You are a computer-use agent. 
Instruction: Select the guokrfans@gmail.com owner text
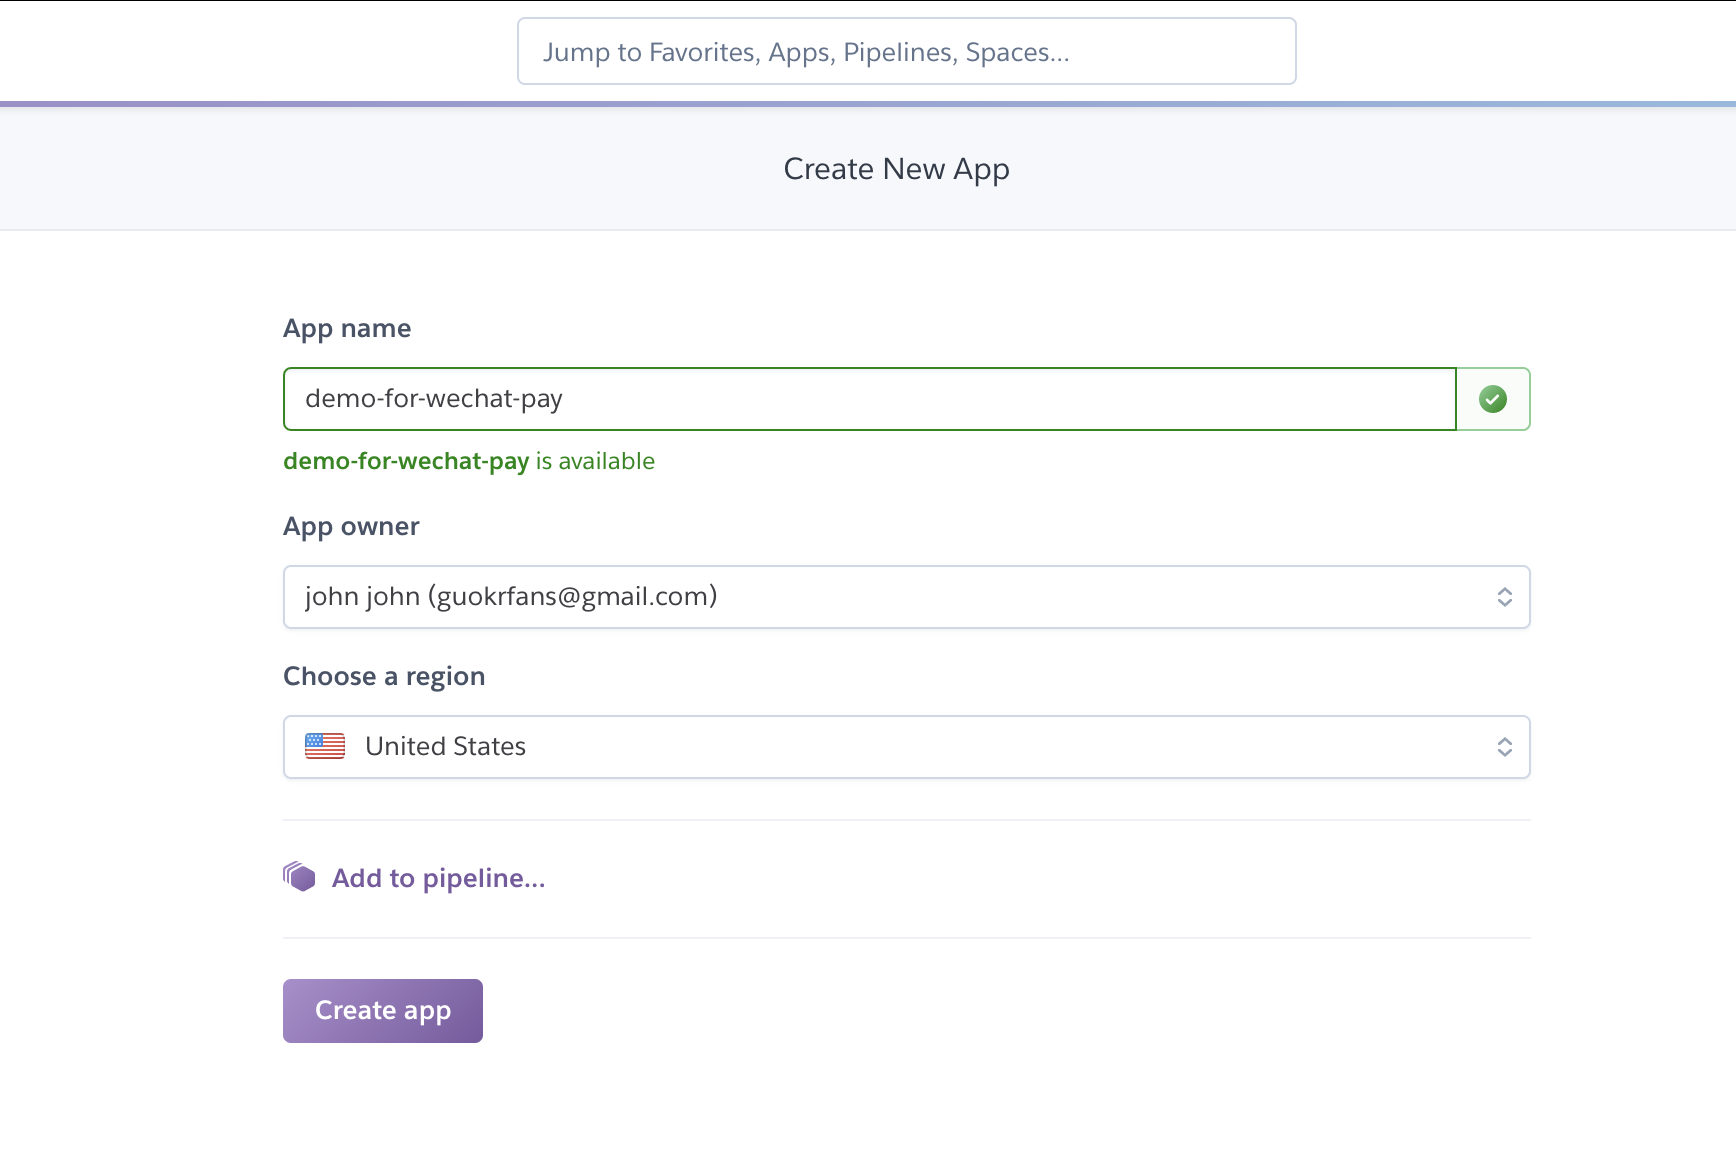[573, 597]
